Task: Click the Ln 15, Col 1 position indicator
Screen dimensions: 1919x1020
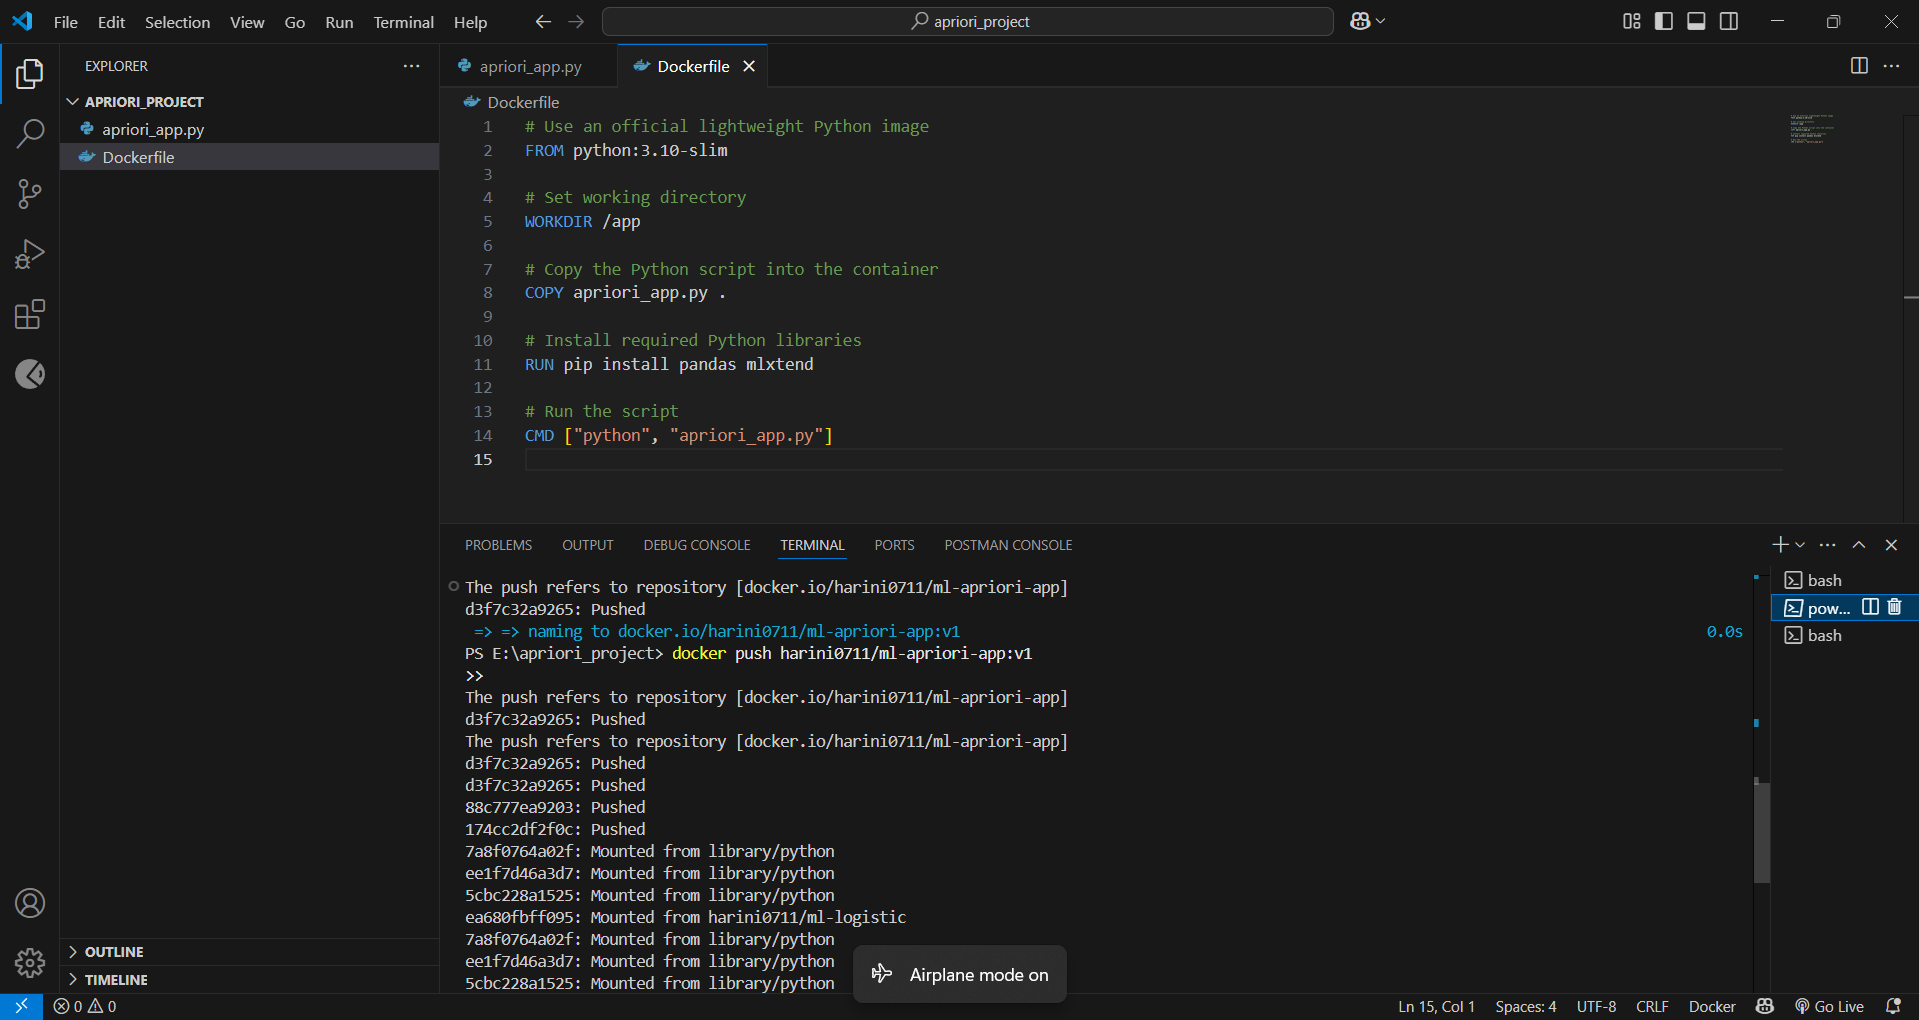Action: coord(1436,1006)
